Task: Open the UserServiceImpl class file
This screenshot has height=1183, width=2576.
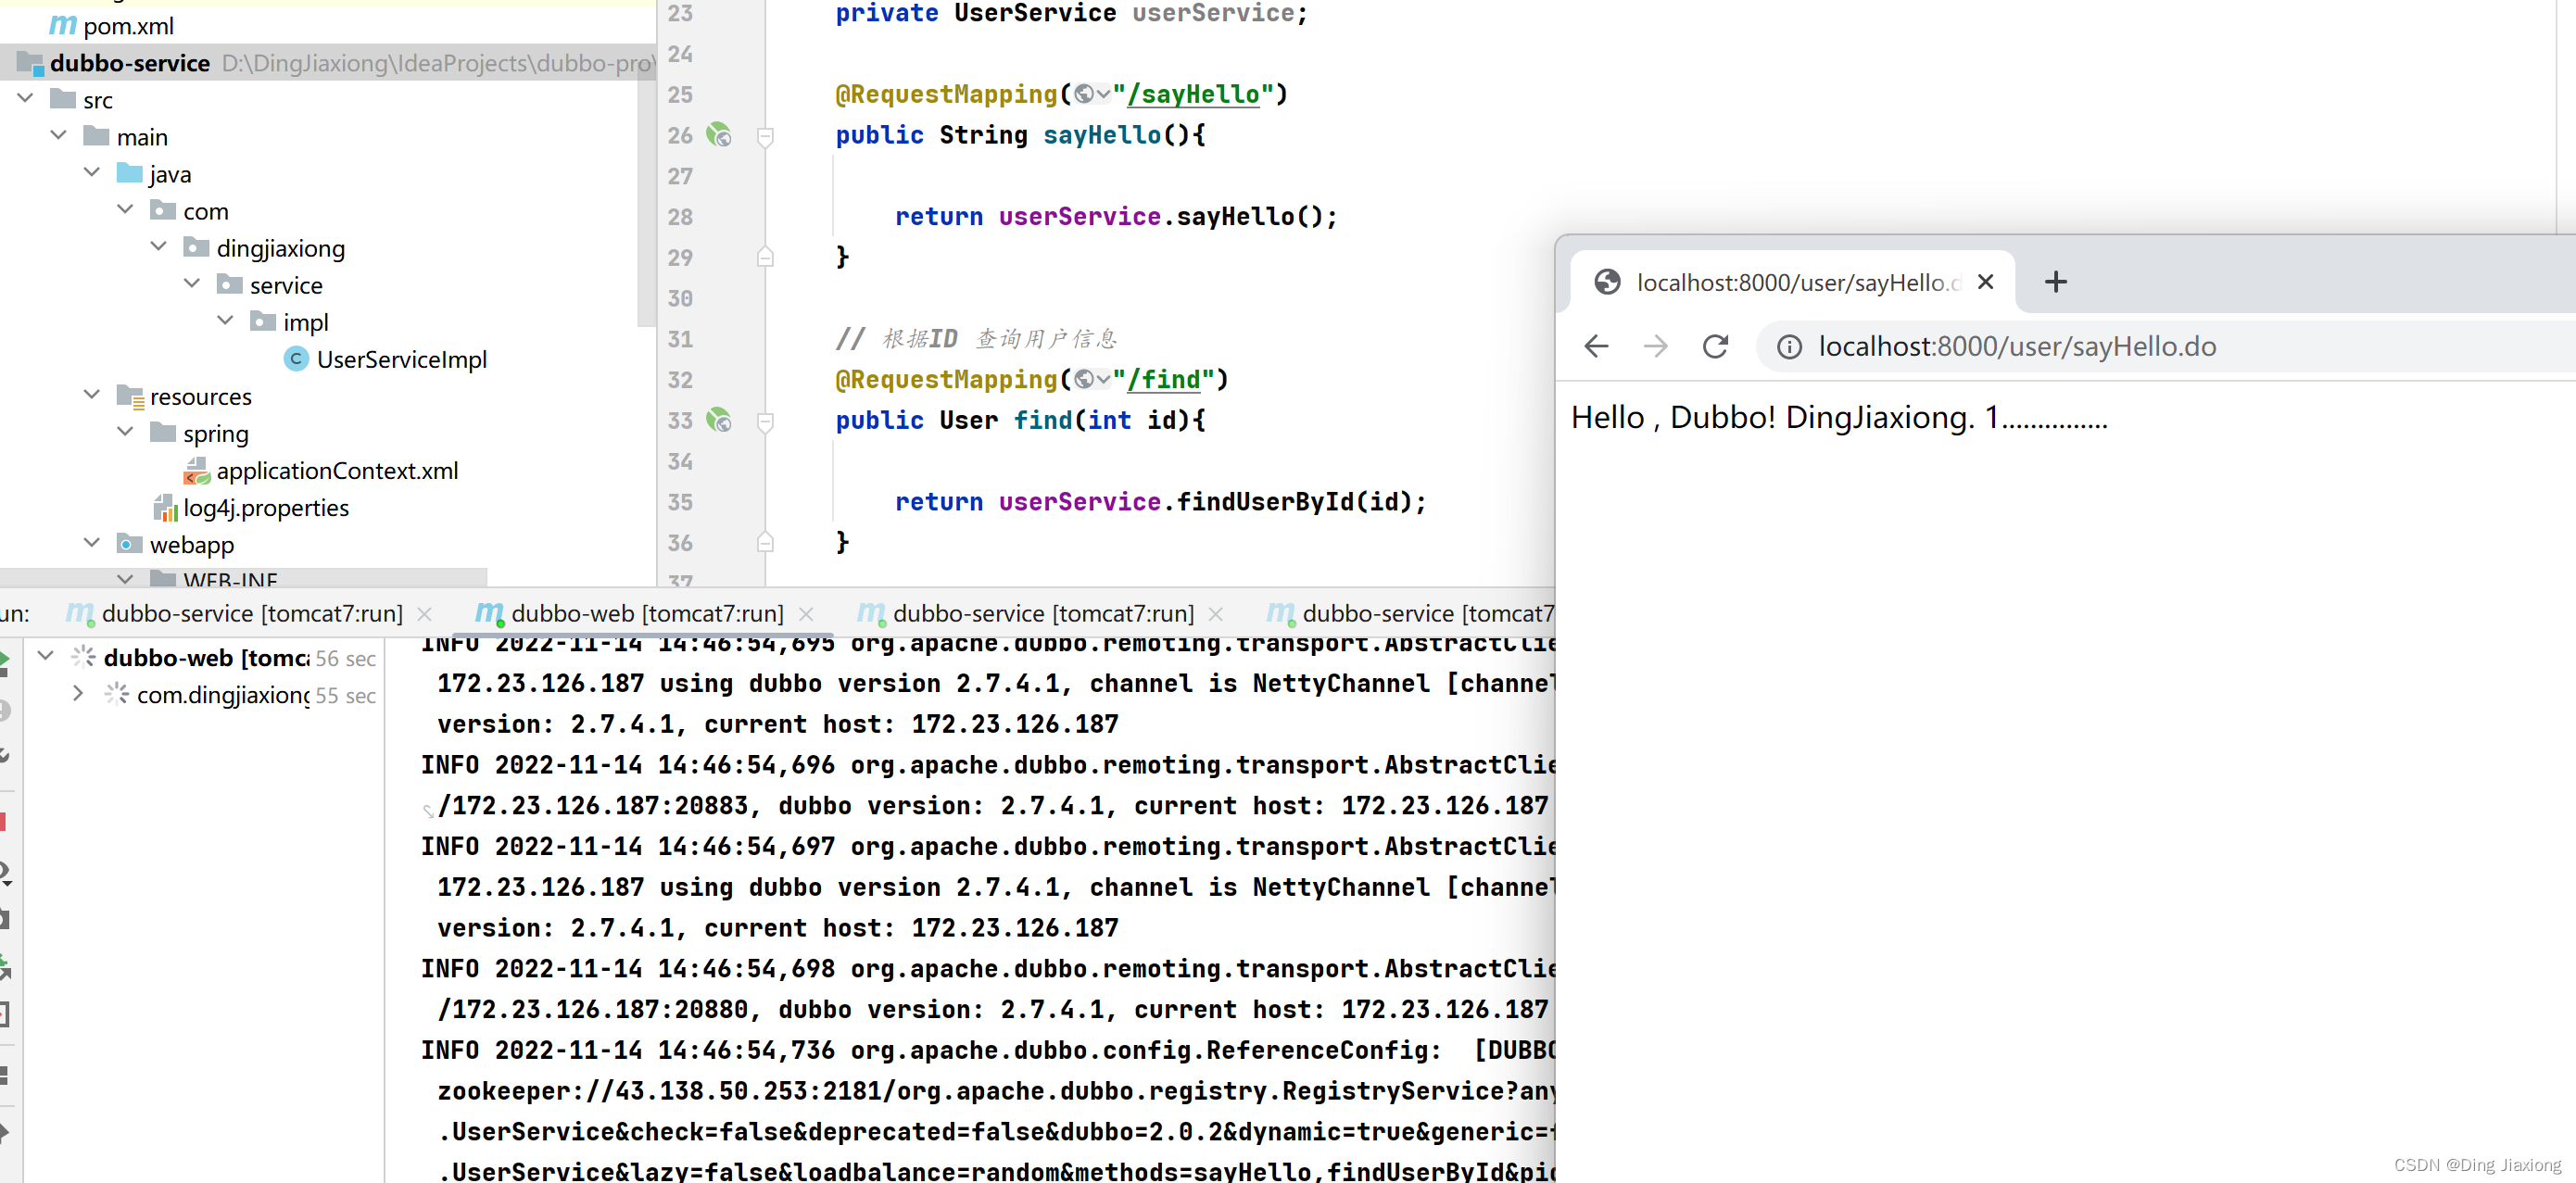Action: tap(401, 359)
